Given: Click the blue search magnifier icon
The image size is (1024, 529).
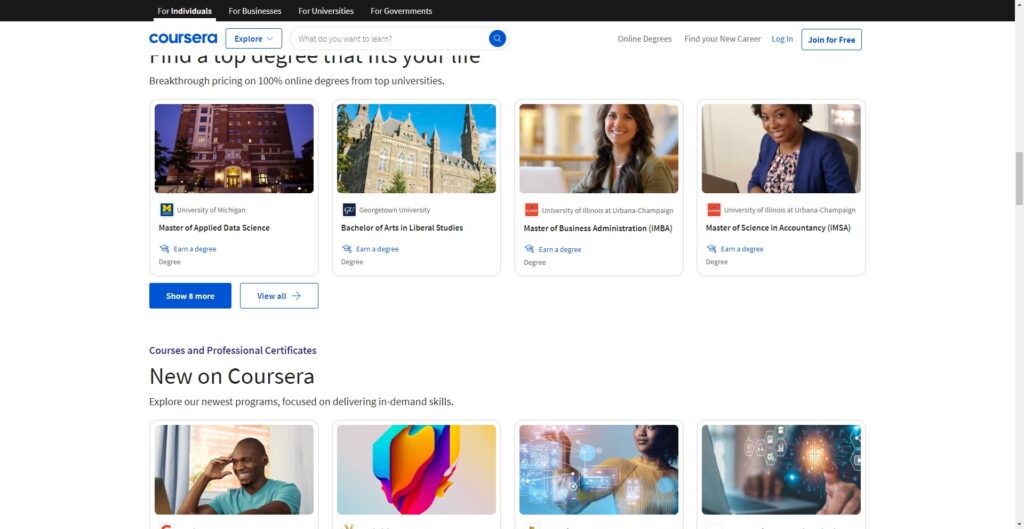Looking at the screenshot, I should pyautogui.click(x=497, y=39).
